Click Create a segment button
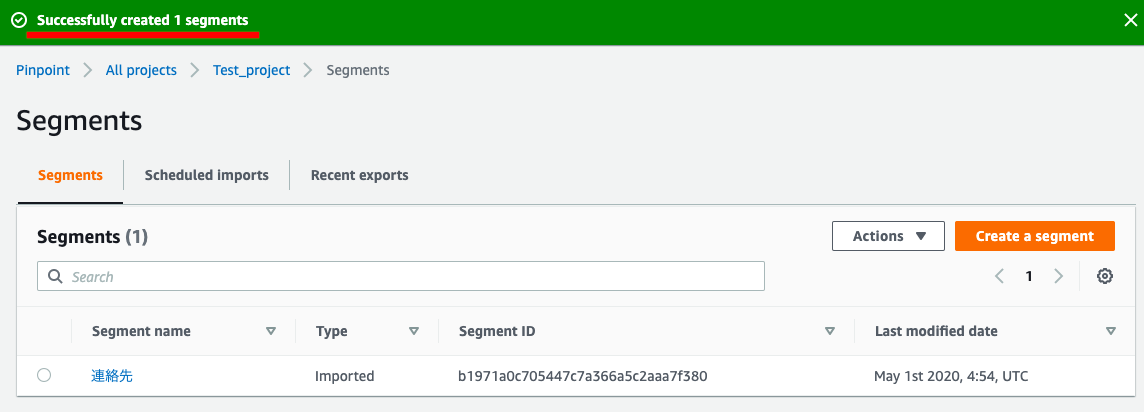The width and height of the screenshot is (1144, 412). pos(1034,236)
